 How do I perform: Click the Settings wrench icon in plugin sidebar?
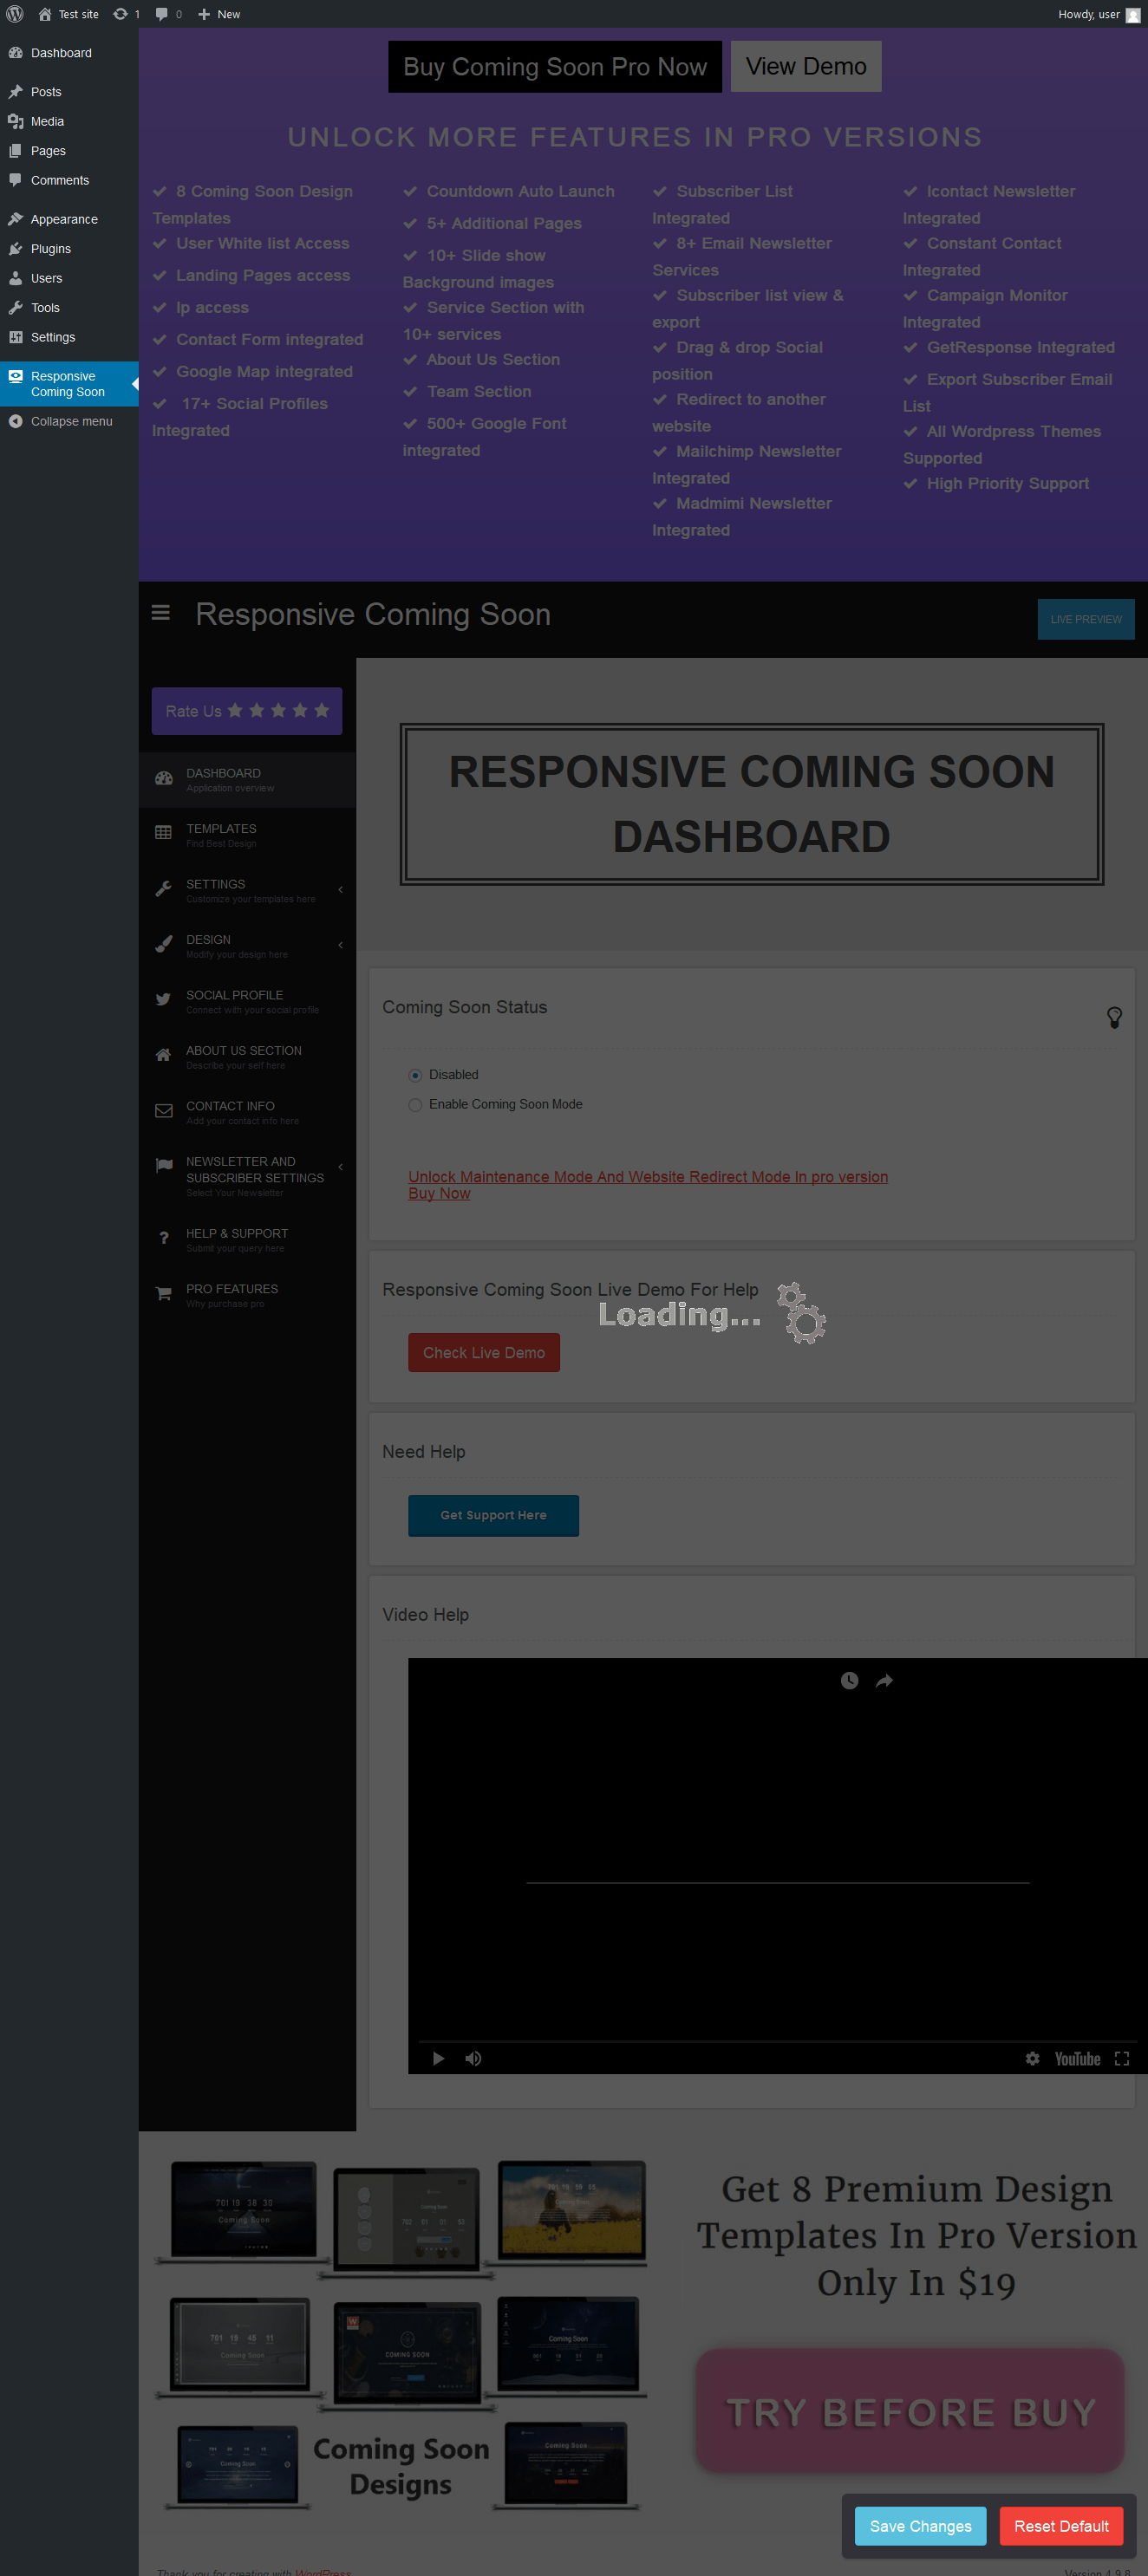click(164, 889)
